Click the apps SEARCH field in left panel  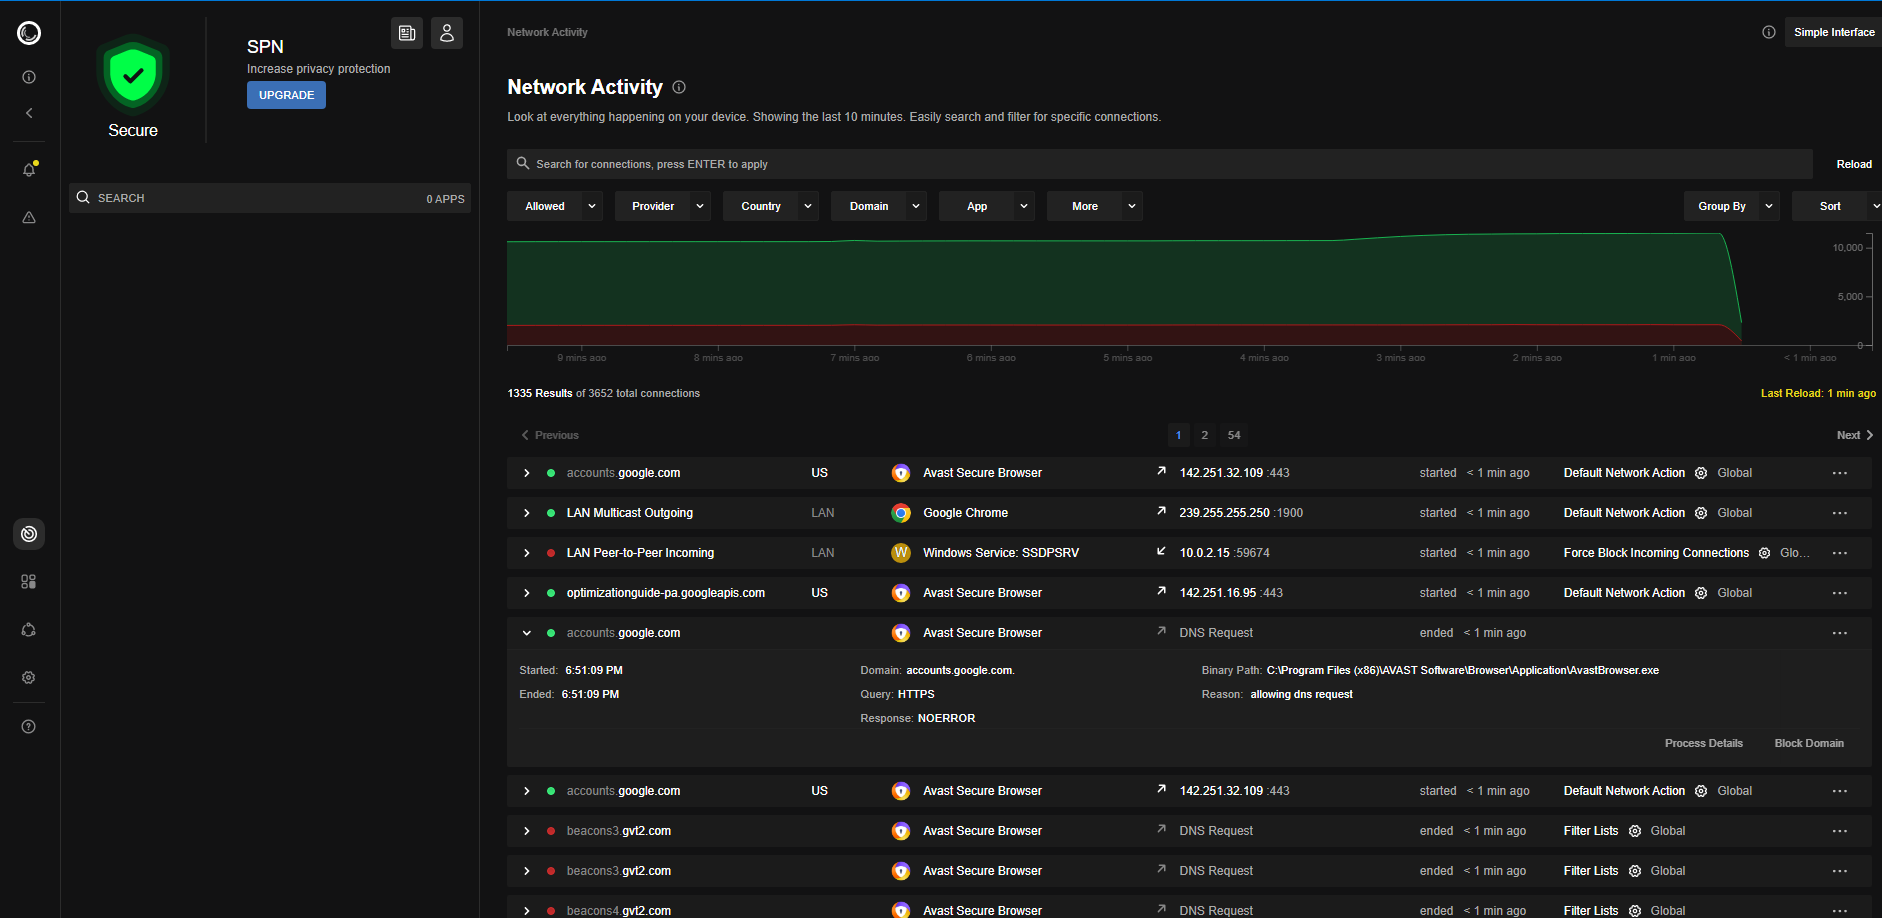(270, 198)
